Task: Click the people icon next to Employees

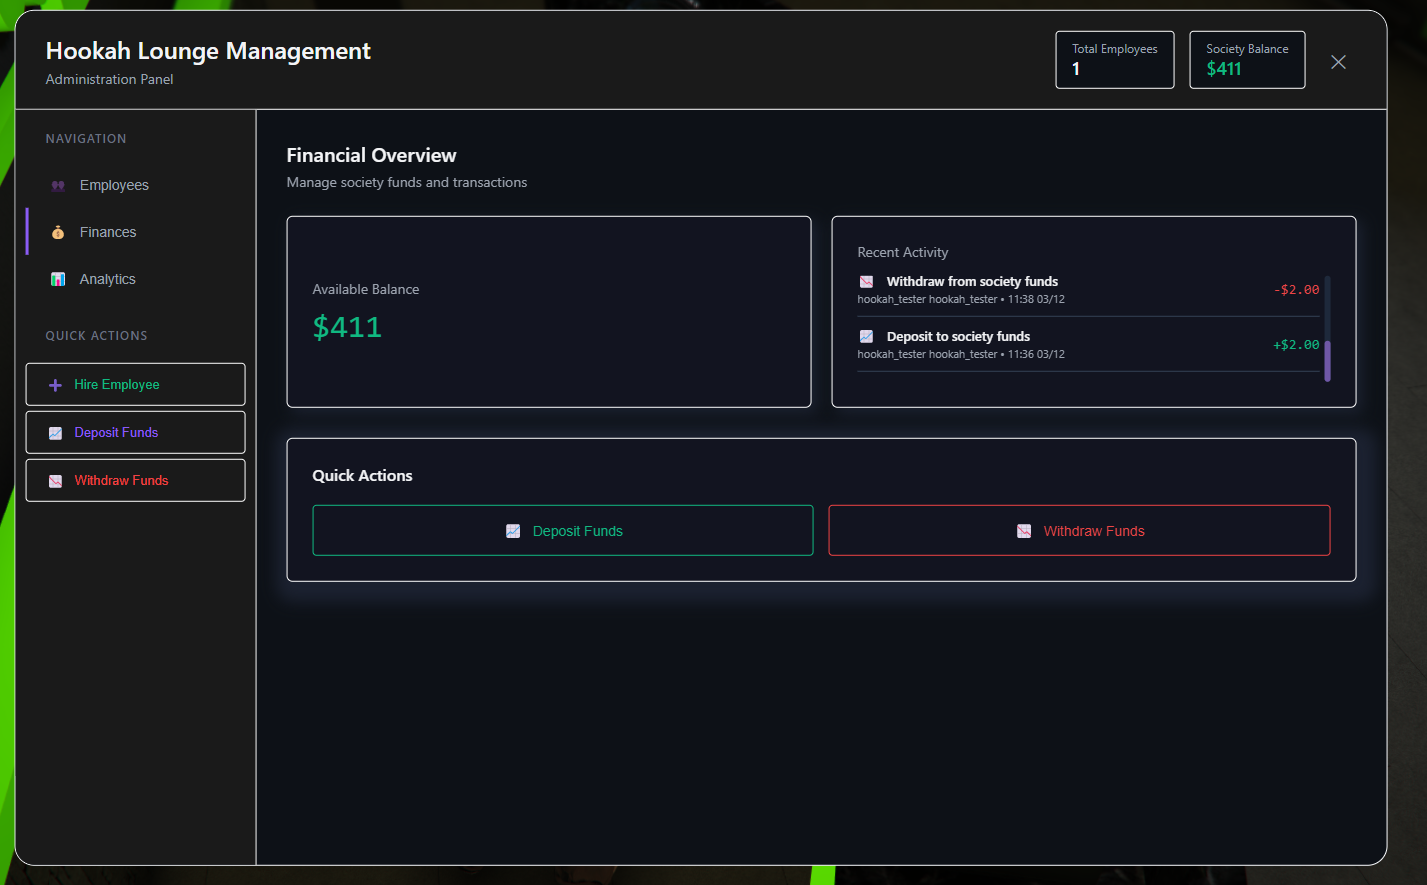Action: tap(58, 186)
